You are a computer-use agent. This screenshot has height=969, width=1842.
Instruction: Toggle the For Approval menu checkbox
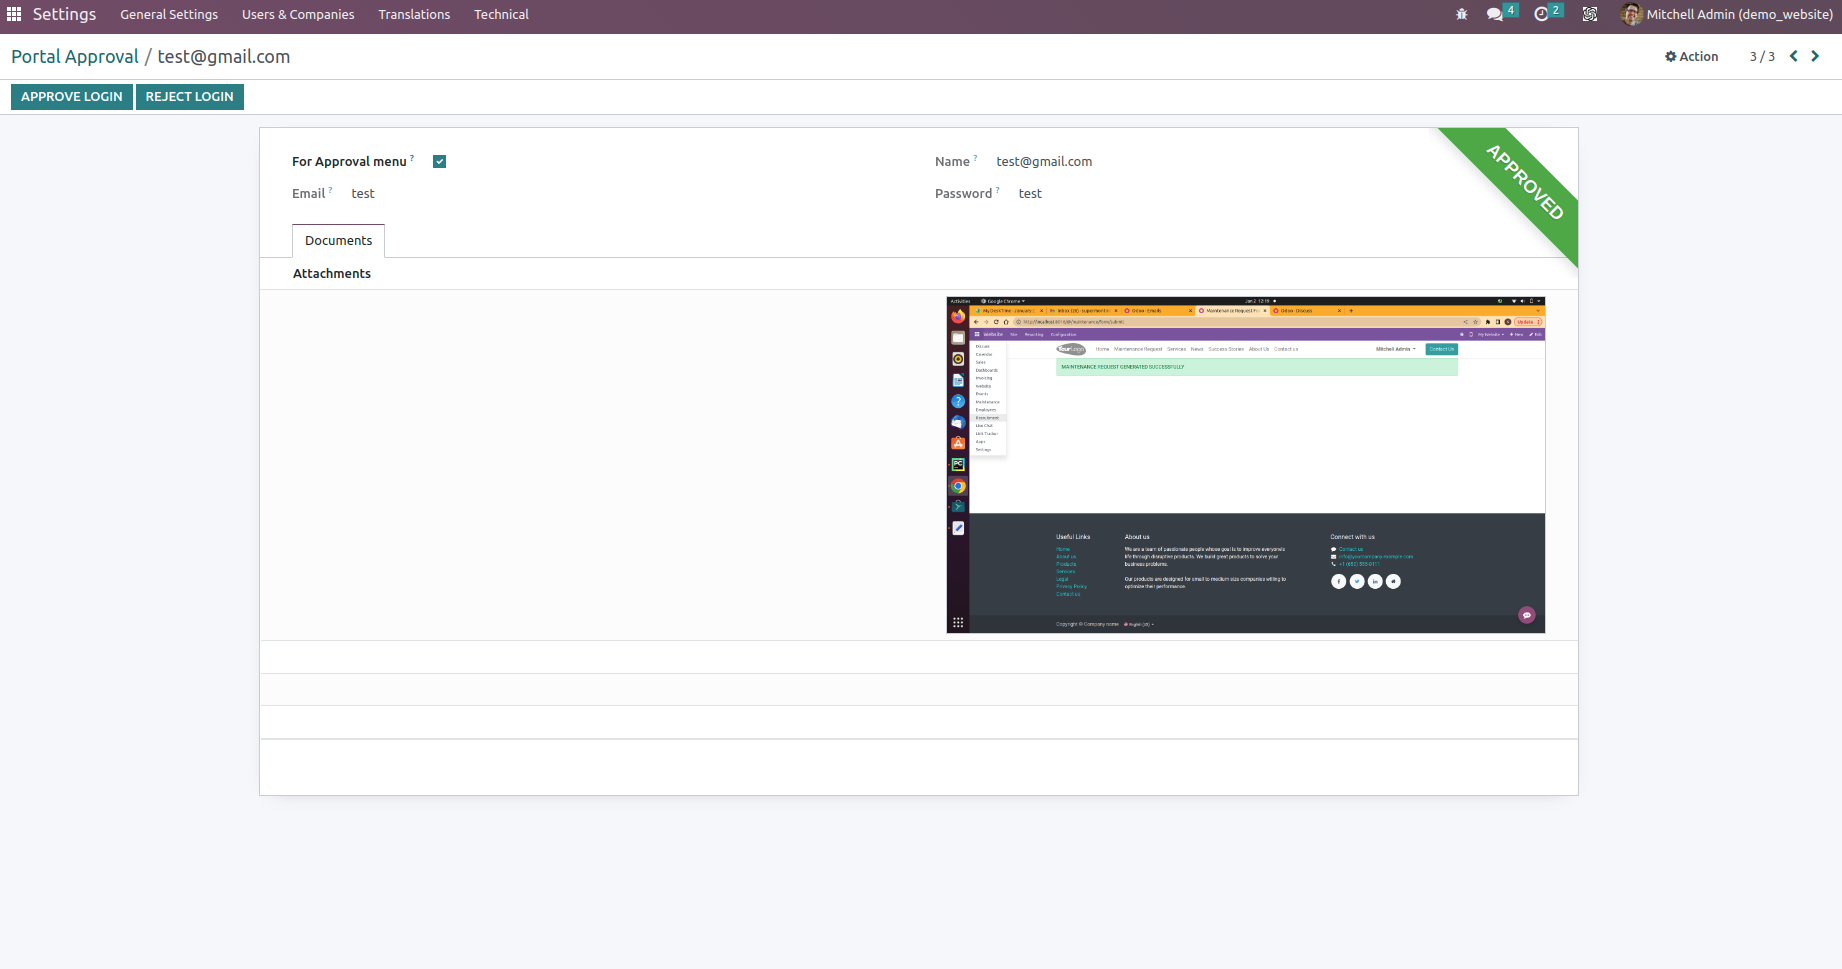pos(439,161)
